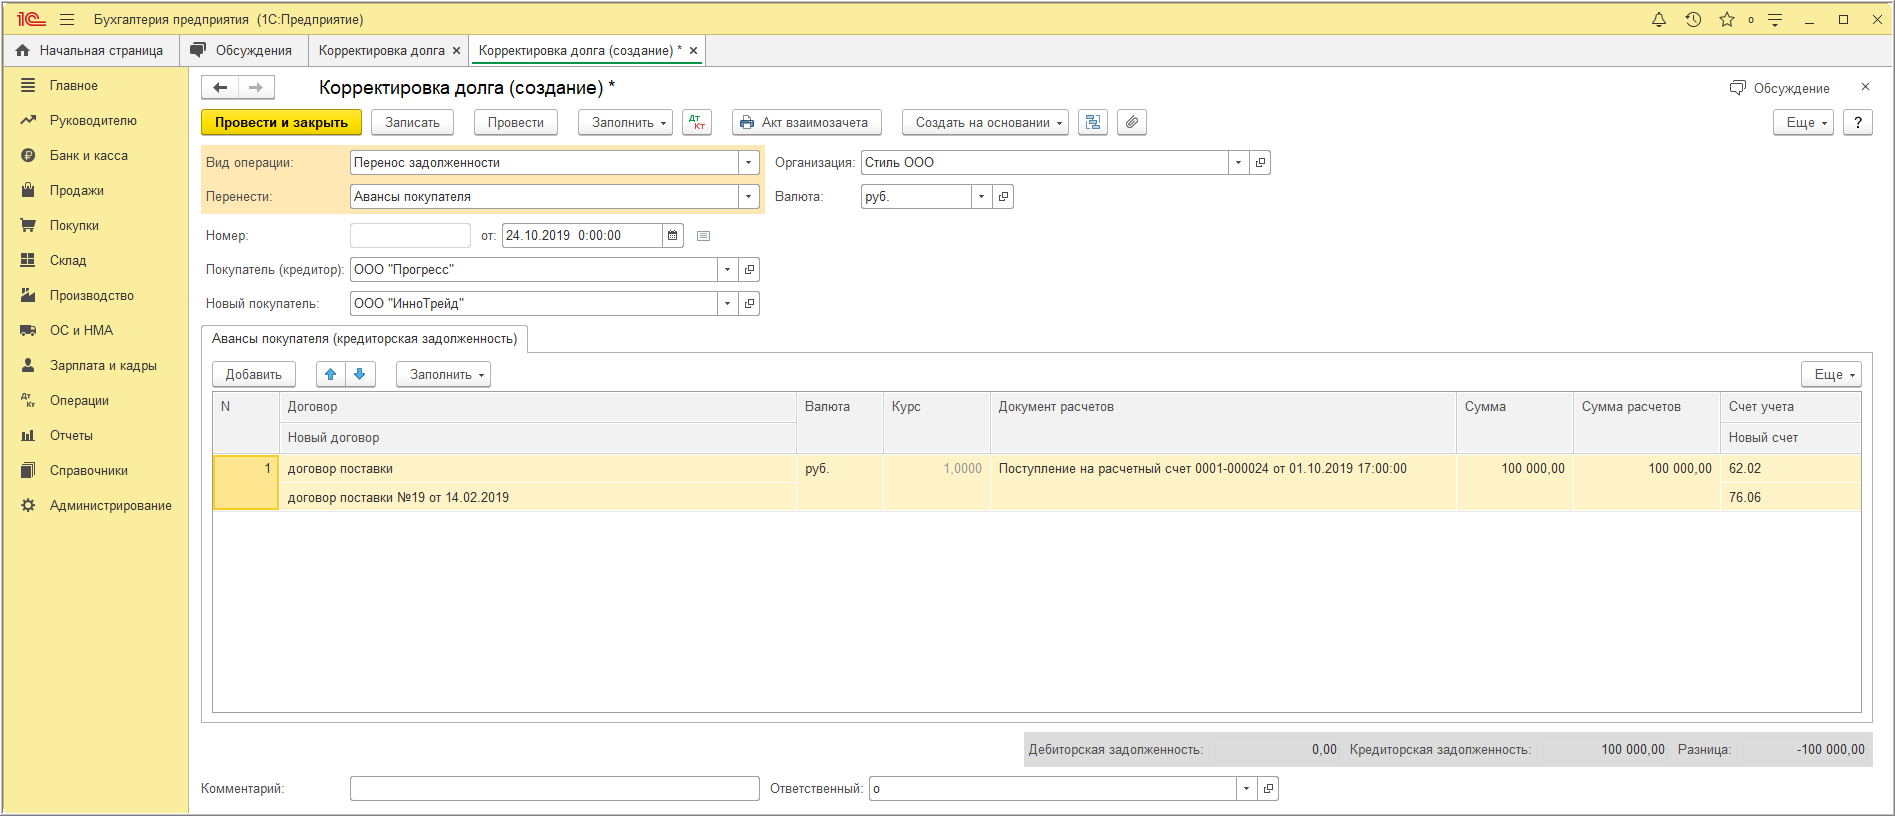Open the Создать на основании dropdown

(984, 122)
